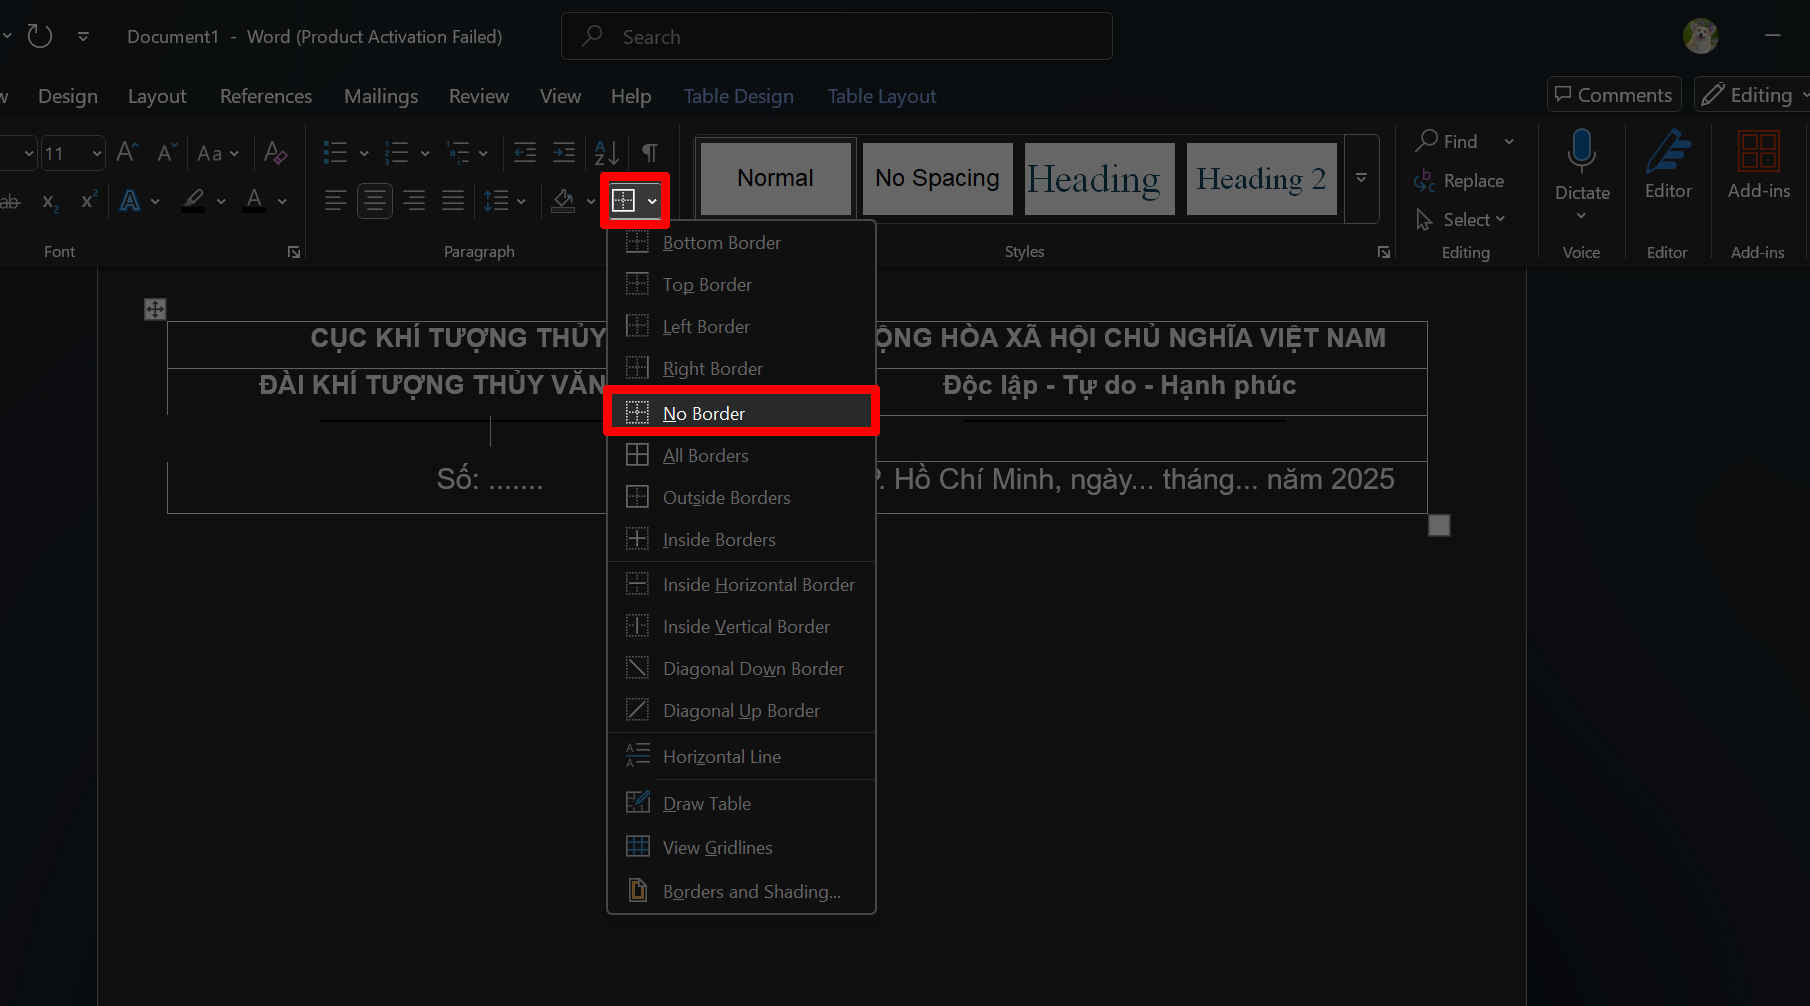Click the Sort icon in Paragraph group

pos(606,152)
